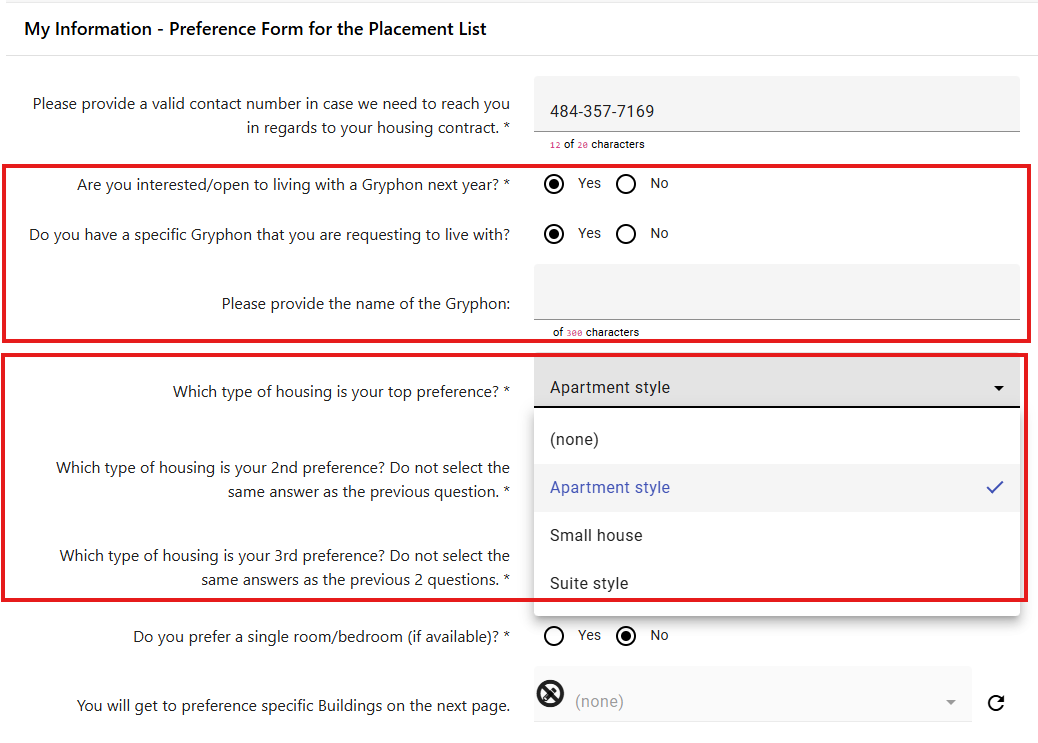This screenshot has height=743, width=1038.
Task: Select Yes for preferring a single room
Action: click(x=554, y=636)
